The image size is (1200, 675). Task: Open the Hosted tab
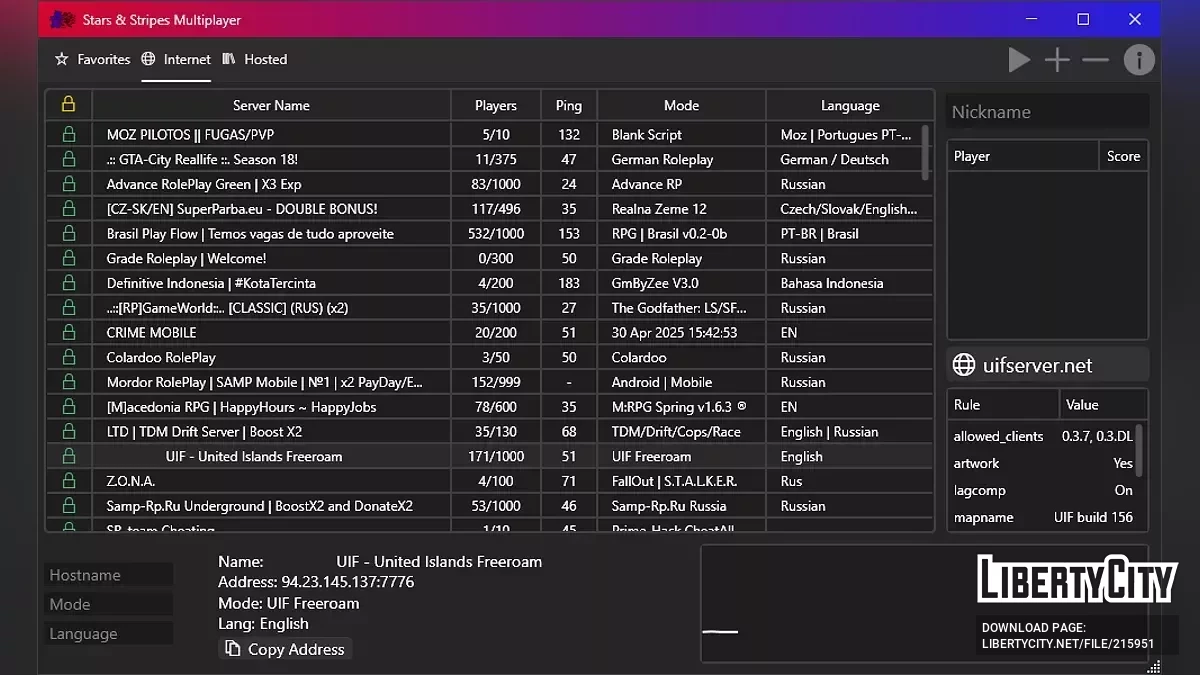coord(255,60)
